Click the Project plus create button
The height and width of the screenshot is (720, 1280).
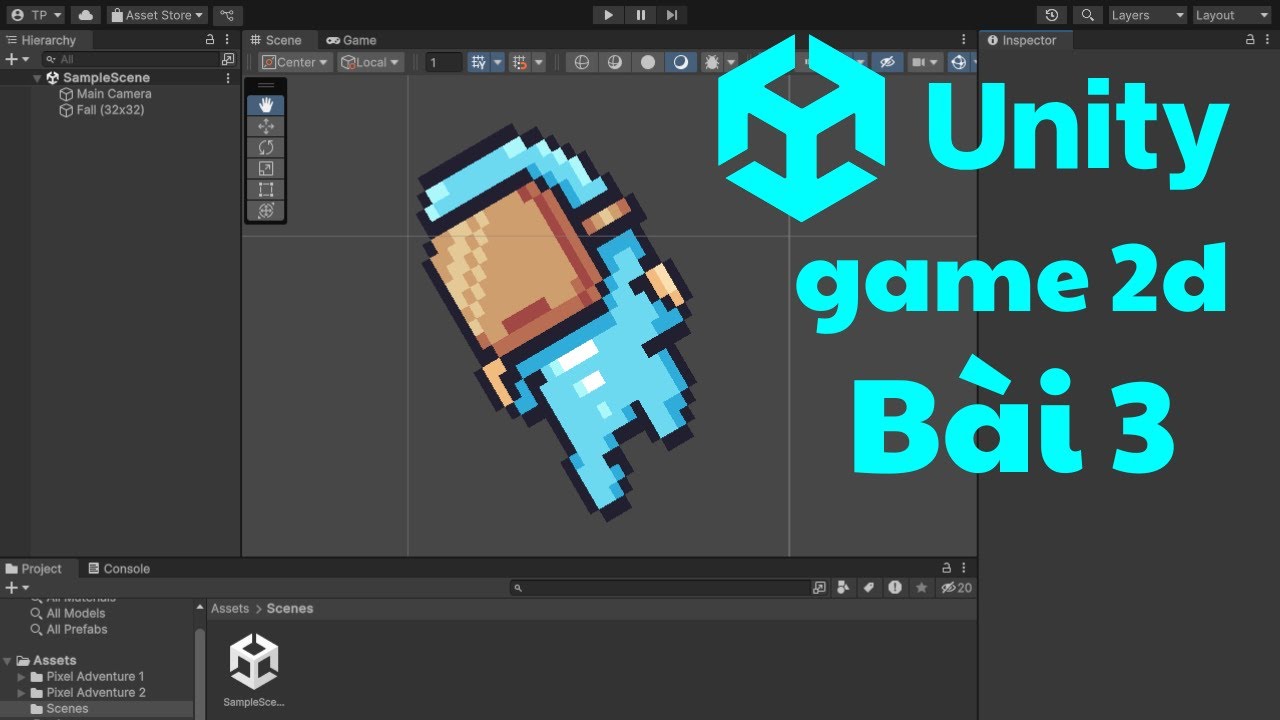click(x=18, y=587)
